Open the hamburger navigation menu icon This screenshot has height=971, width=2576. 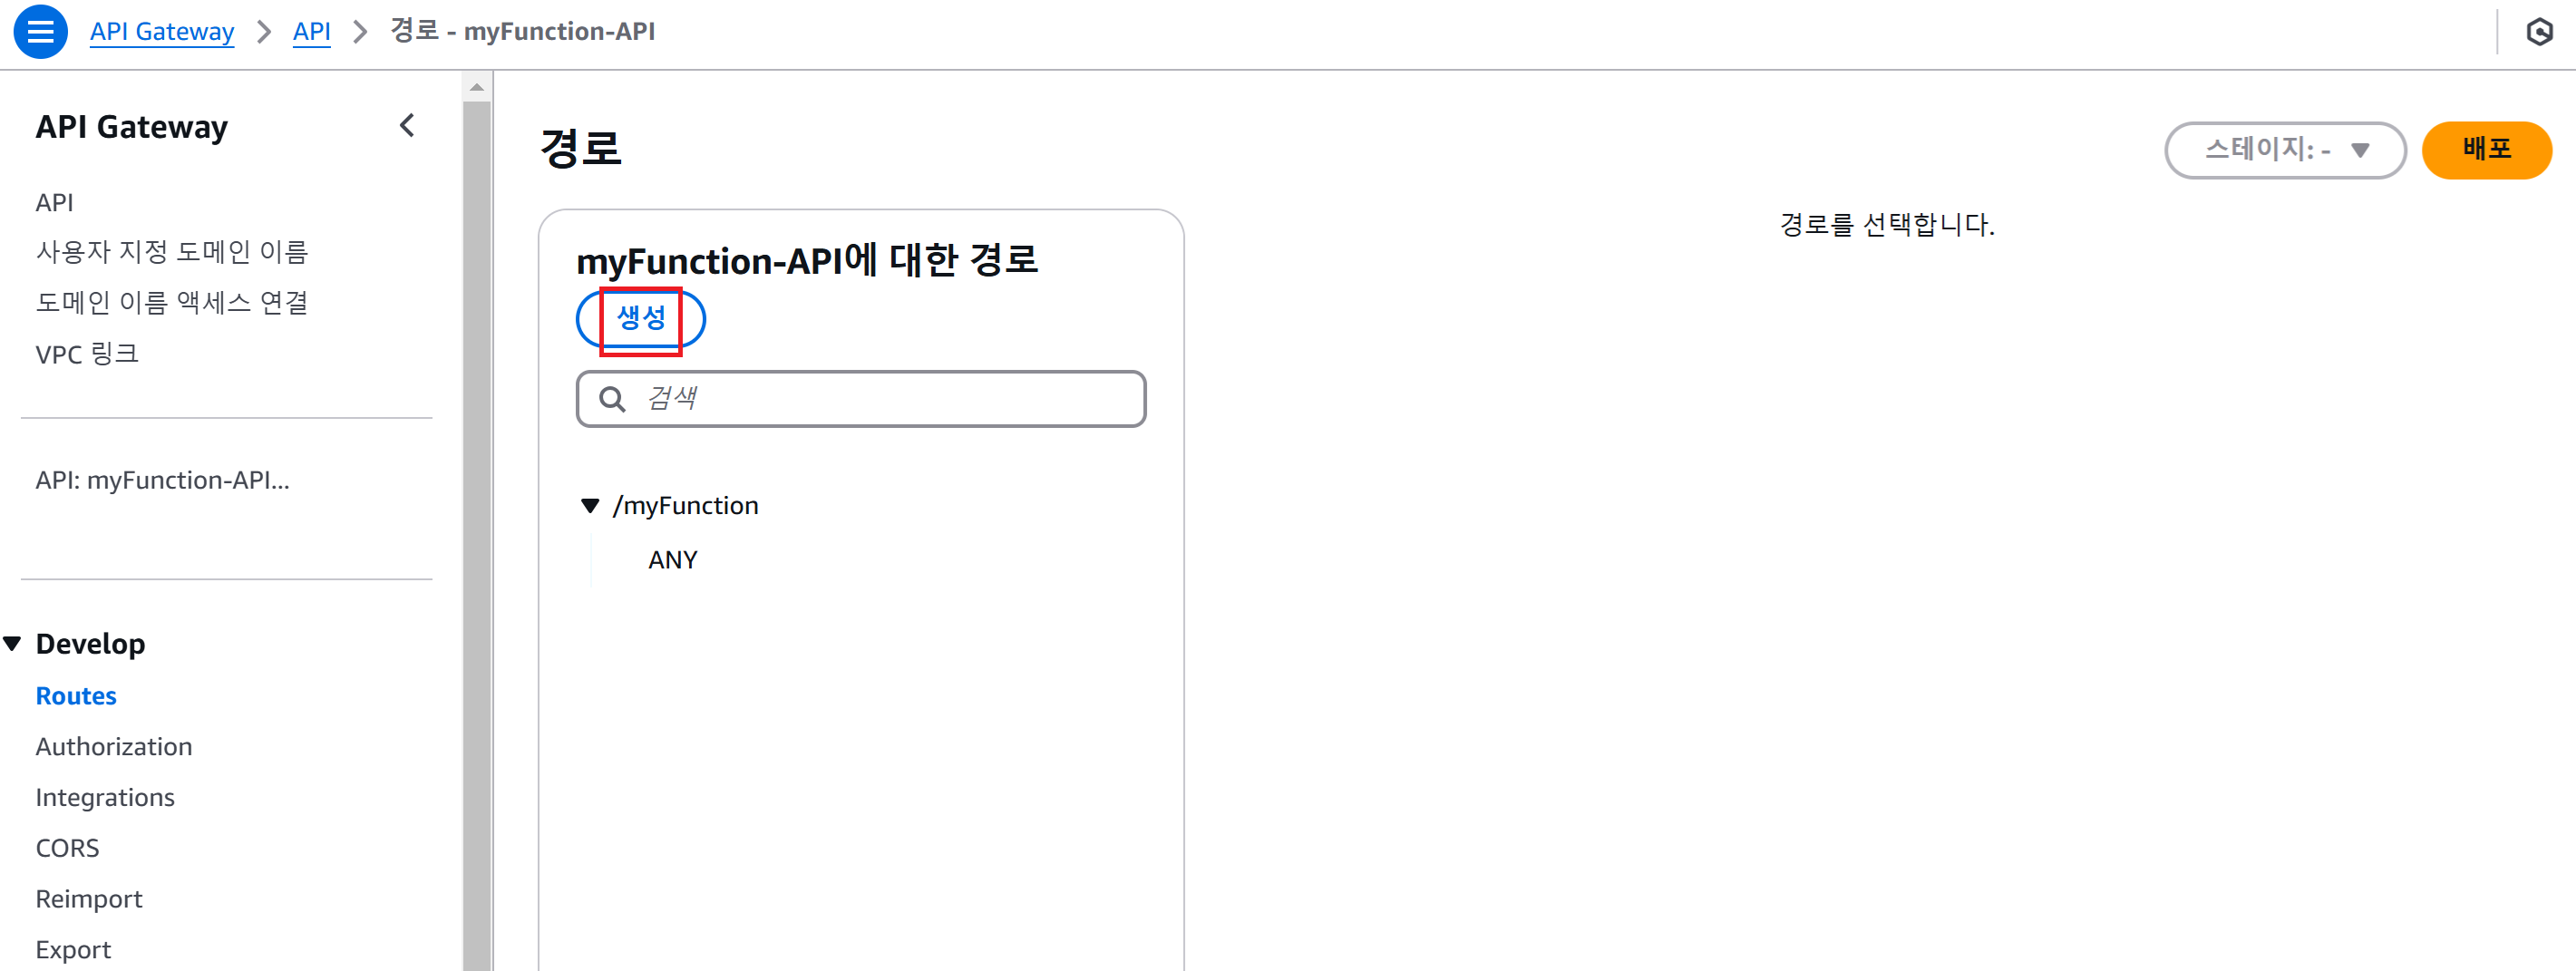pos(40,32)
